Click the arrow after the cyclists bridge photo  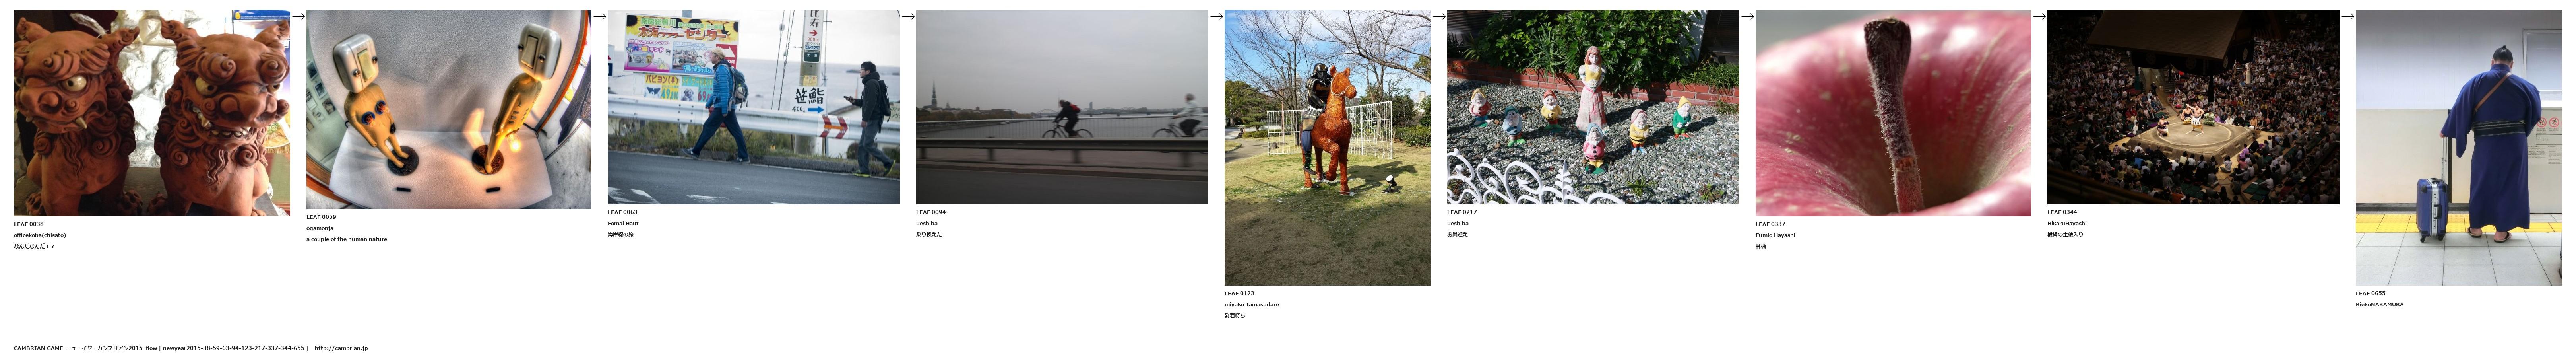[1216, 16]
